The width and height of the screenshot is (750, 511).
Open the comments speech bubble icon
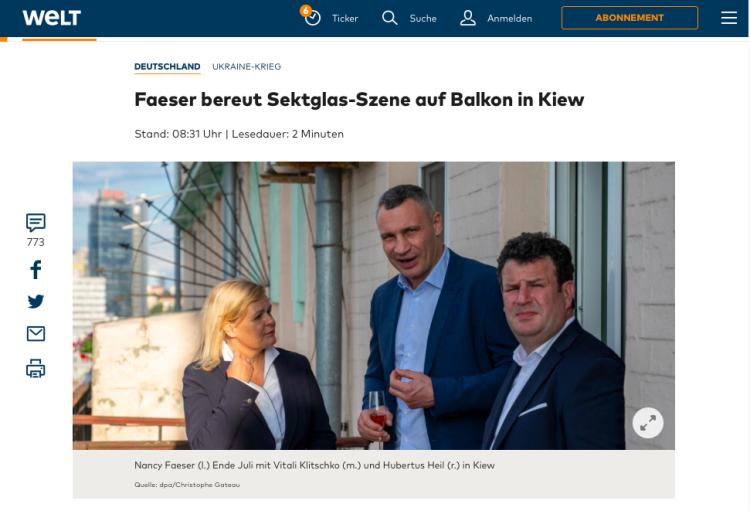point(35,222)
